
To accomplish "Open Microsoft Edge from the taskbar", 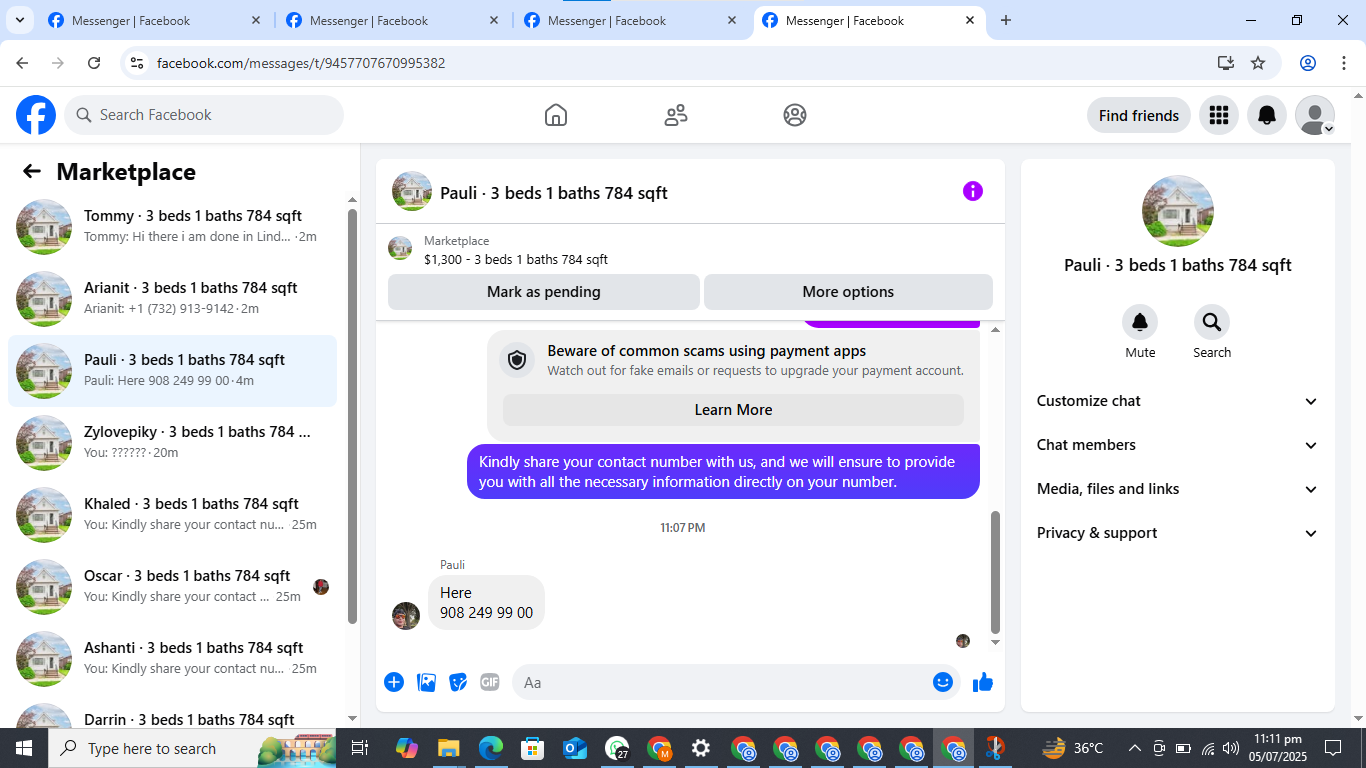I will click(490, 748).
